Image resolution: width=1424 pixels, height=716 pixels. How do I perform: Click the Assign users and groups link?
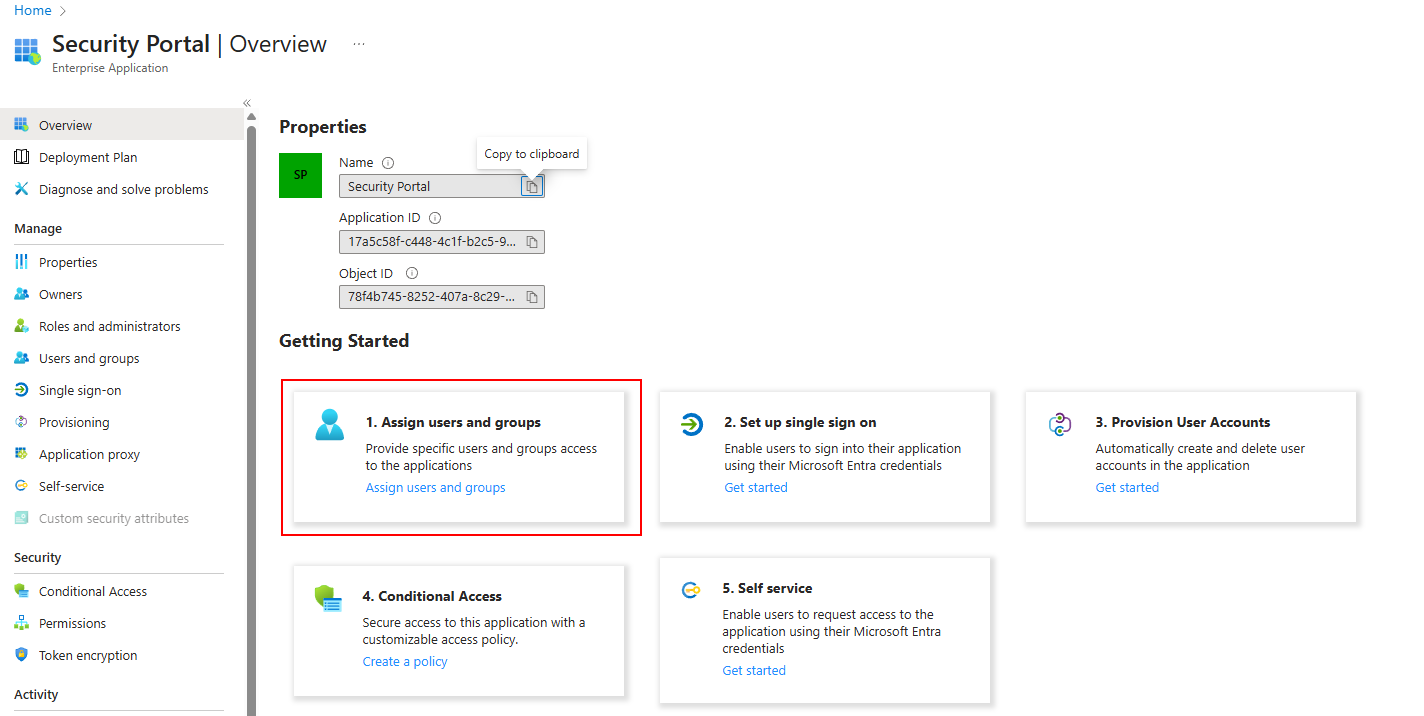pos(435,488)
